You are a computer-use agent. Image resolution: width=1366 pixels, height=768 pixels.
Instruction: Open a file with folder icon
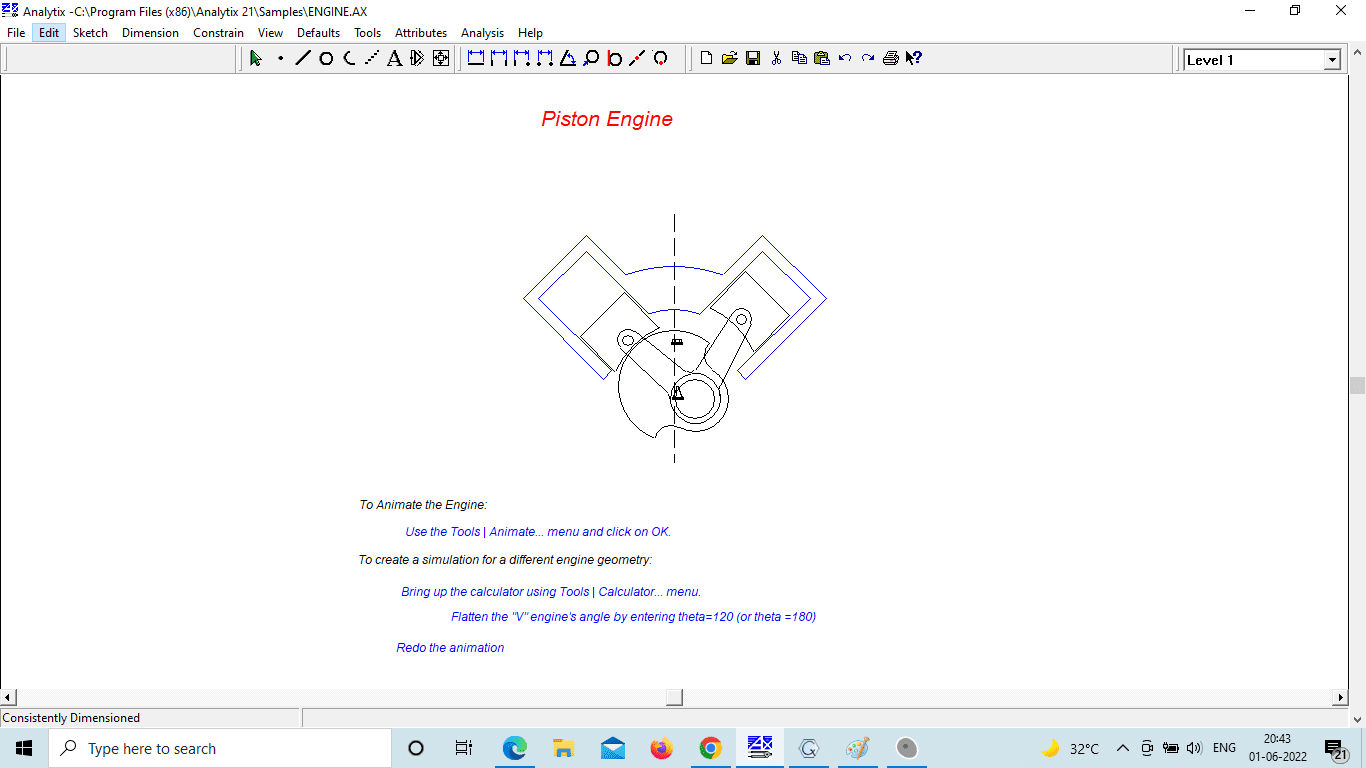730,59
